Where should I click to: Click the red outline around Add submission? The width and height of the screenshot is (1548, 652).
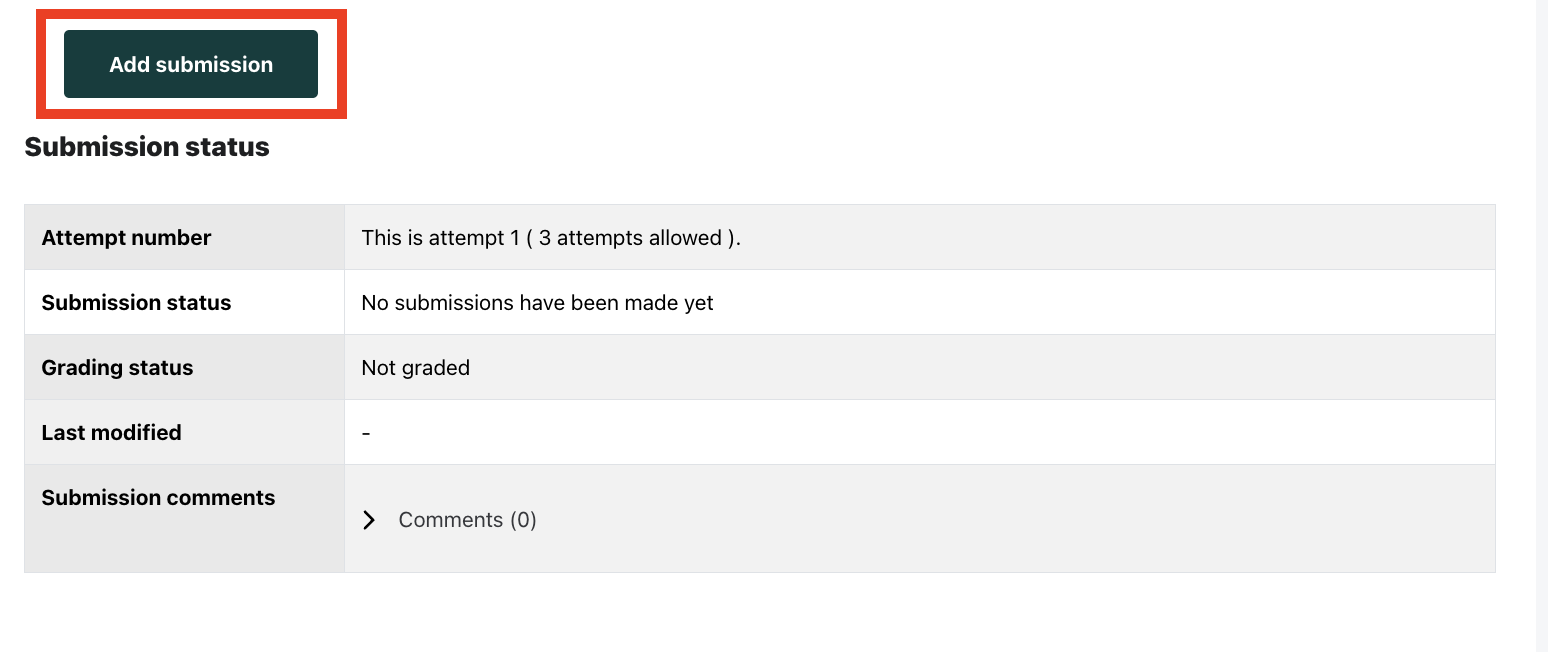pyautogui.click(x=192, y=14)
